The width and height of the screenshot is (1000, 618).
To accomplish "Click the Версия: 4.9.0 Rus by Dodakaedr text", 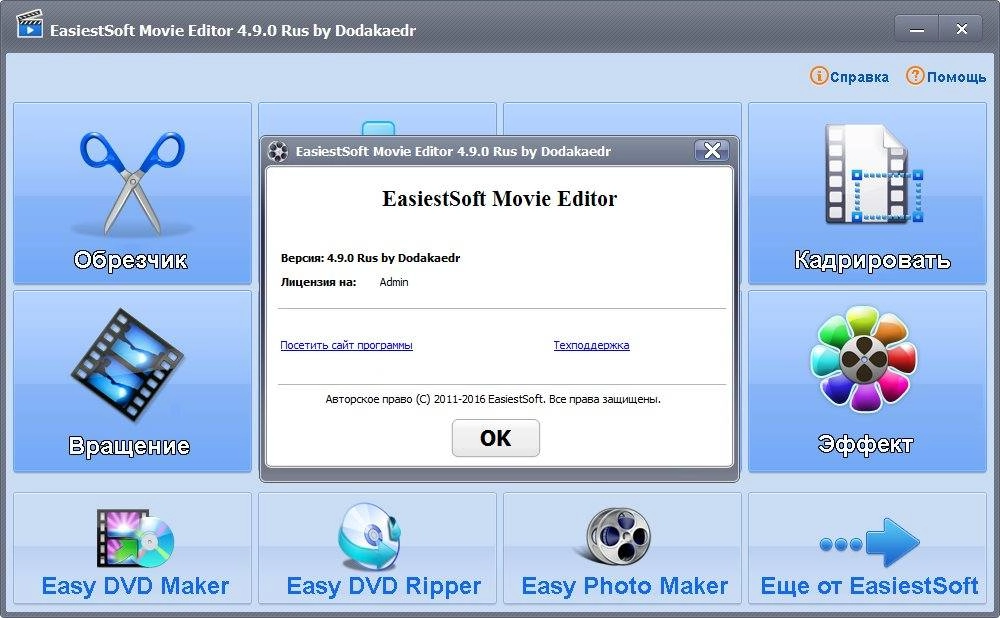I will 371,258.
